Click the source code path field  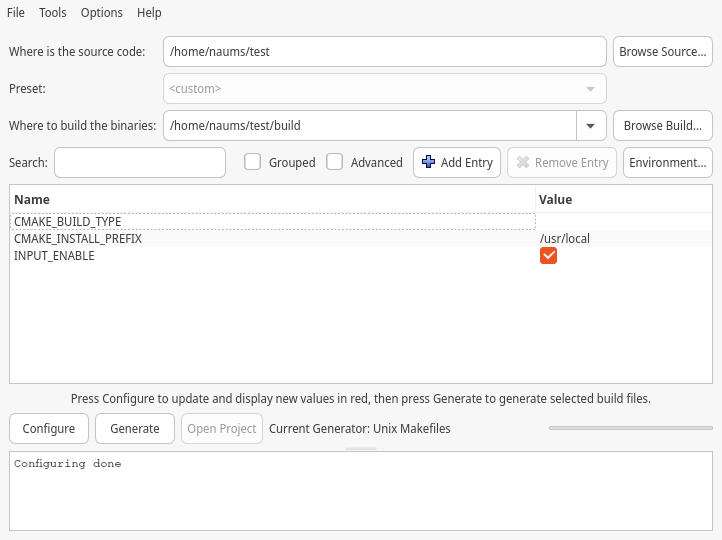point(384,52)
